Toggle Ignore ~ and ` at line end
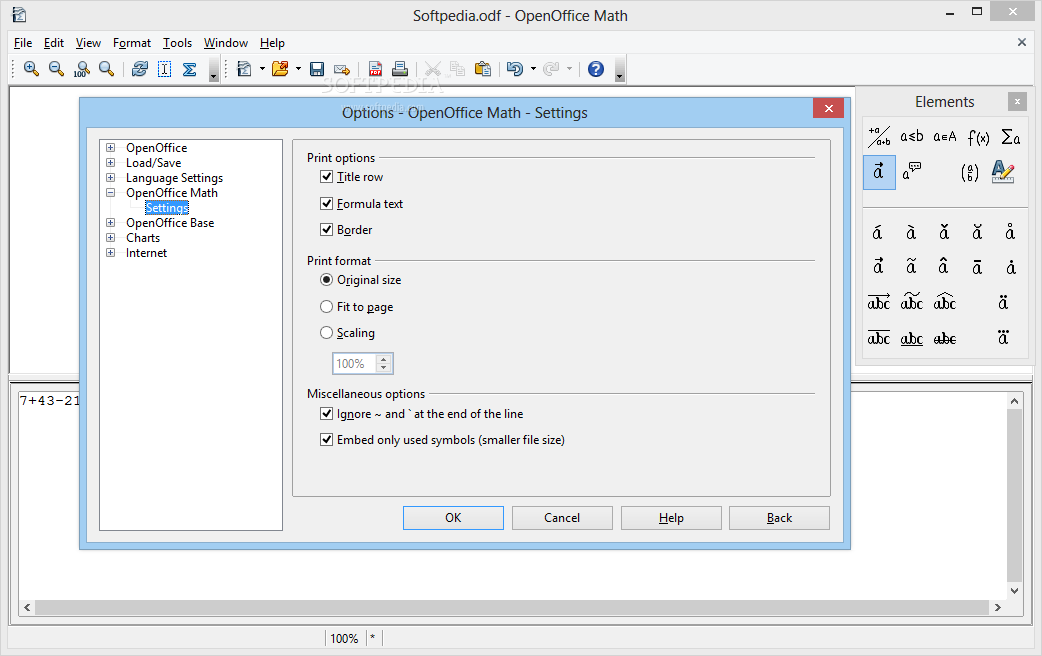This screenshot has height=656, width=1042. (x=326, y=413)
